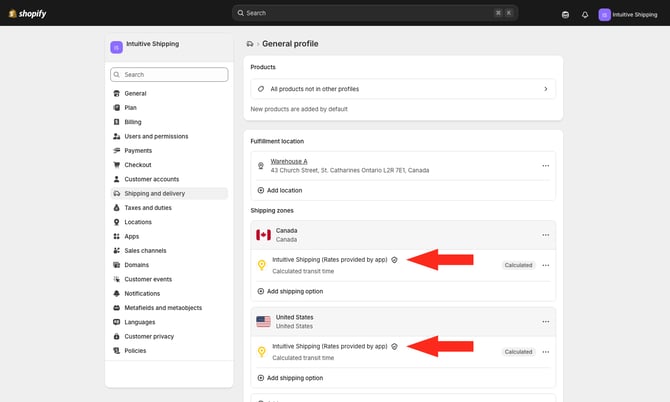Viewport: 670px width, 402px height.
Task: Click the Notifications bell icon in sidebar
Action: (x=116, y=294)
